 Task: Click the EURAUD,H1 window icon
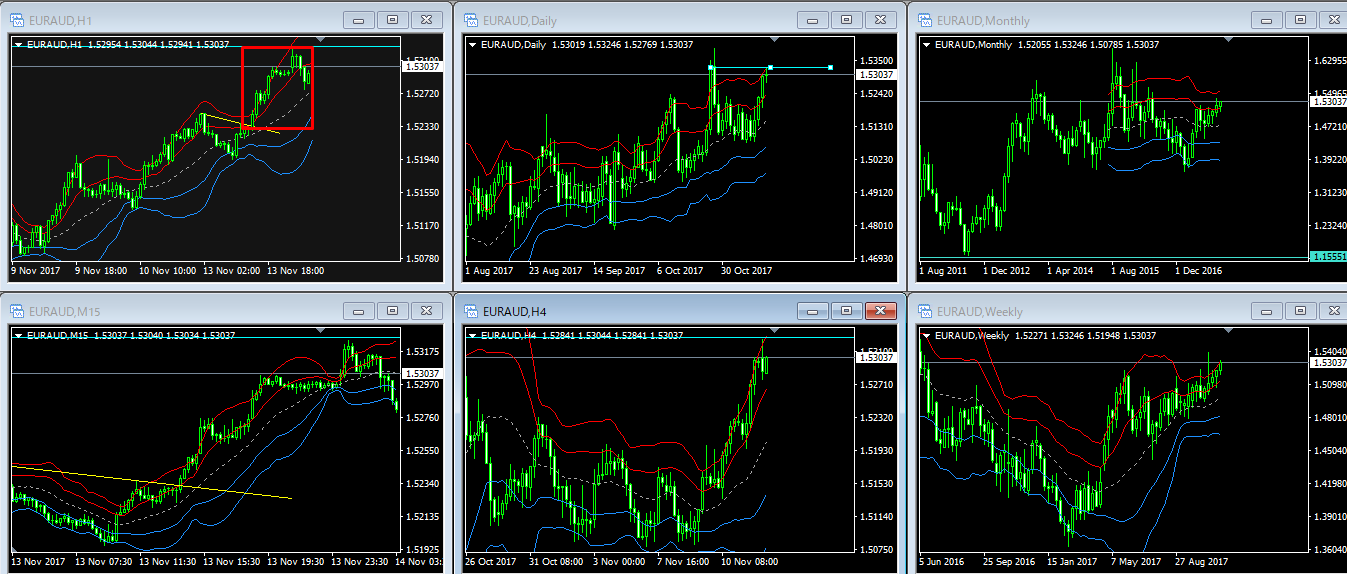point(17,20)
